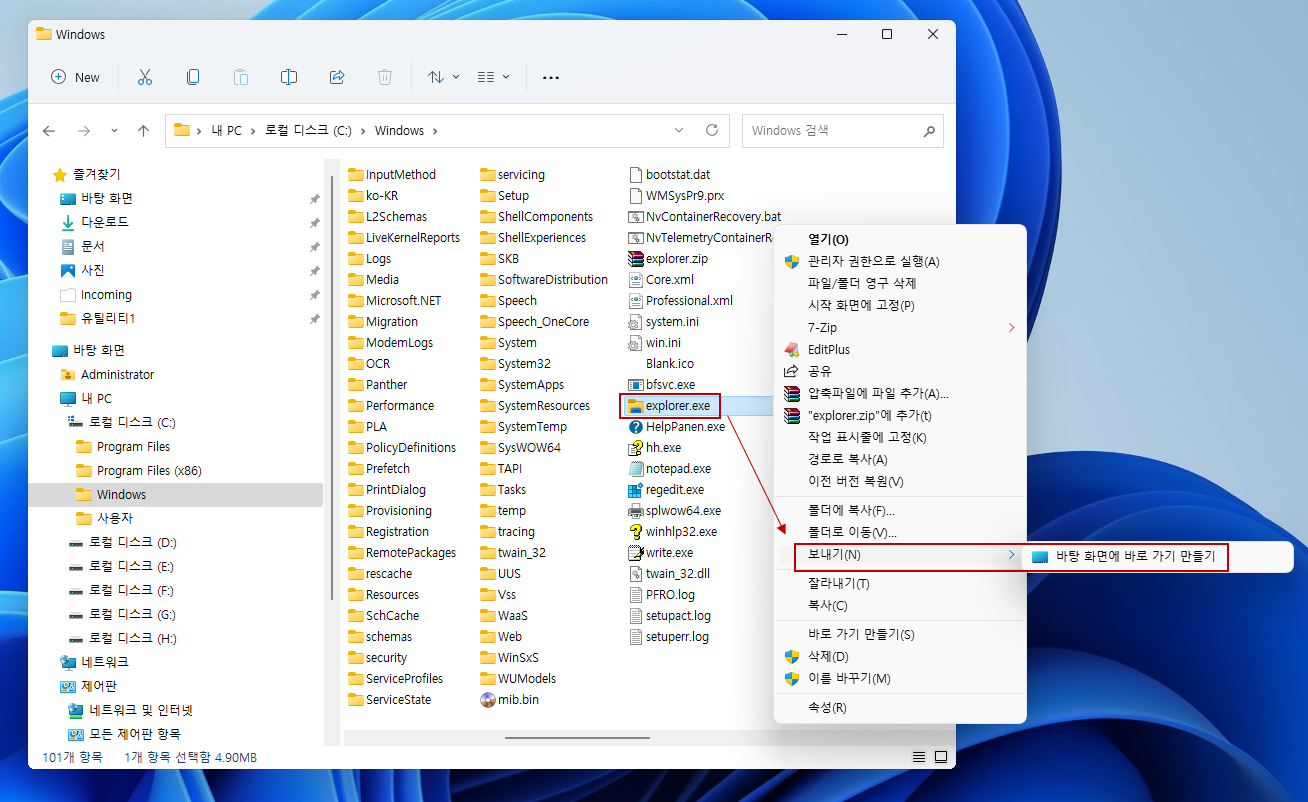Click the Cut scissors icon in toolbar
The height and width of the screenshot is (802, 1308).
tap(144, 77)
